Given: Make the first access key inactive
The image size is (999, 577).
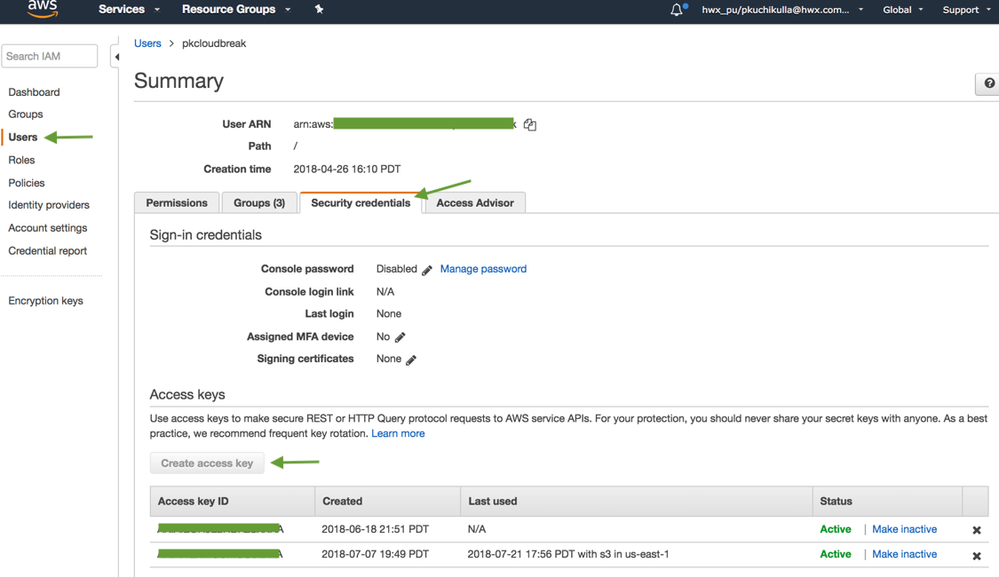Looking at the screenshot, I should click(x=904, y=529).
